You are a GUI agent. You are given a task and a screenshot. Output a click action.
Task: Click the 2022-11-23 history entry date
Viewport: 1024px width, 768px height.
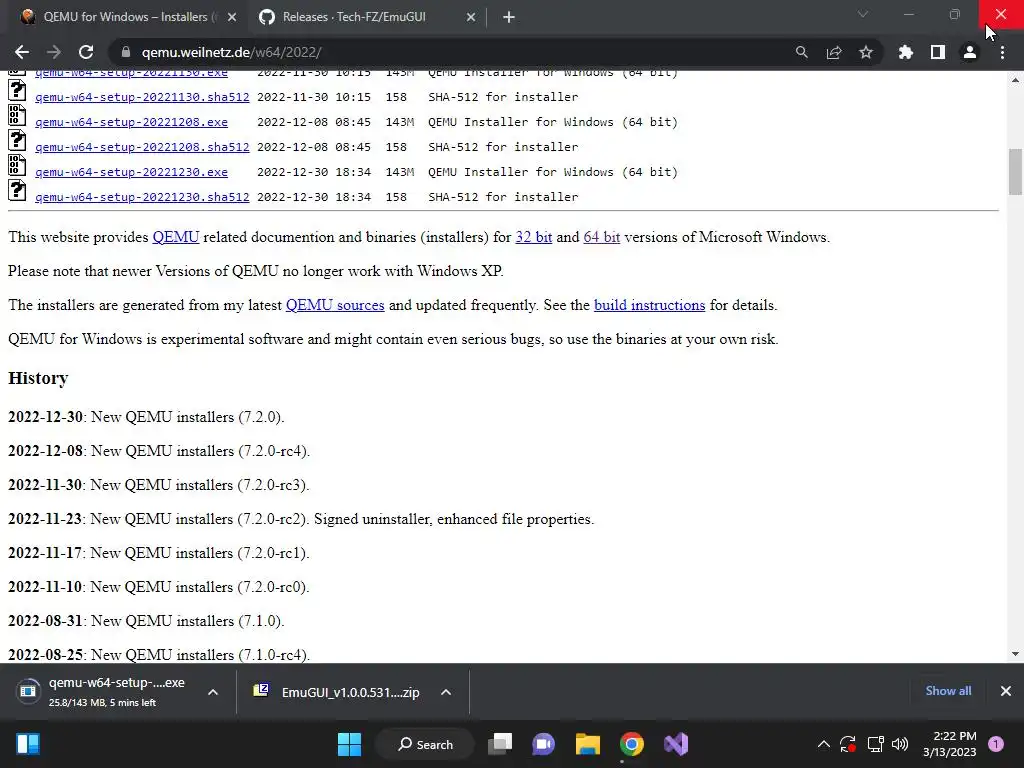pos(45,519)
